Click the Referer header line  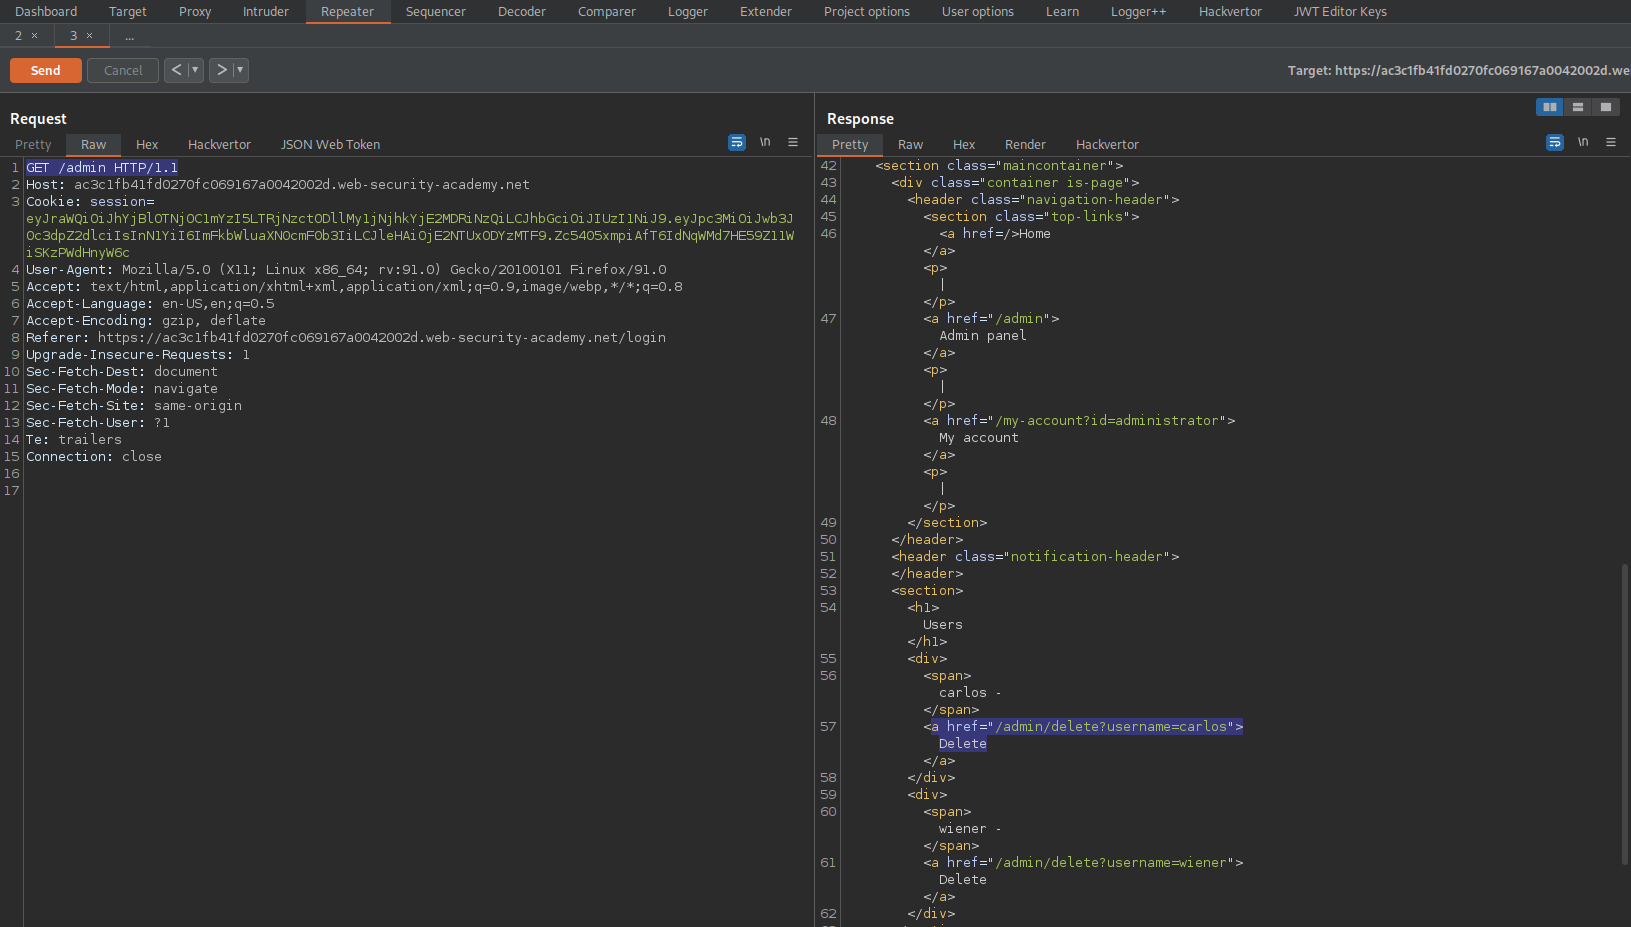pos(346,338)
